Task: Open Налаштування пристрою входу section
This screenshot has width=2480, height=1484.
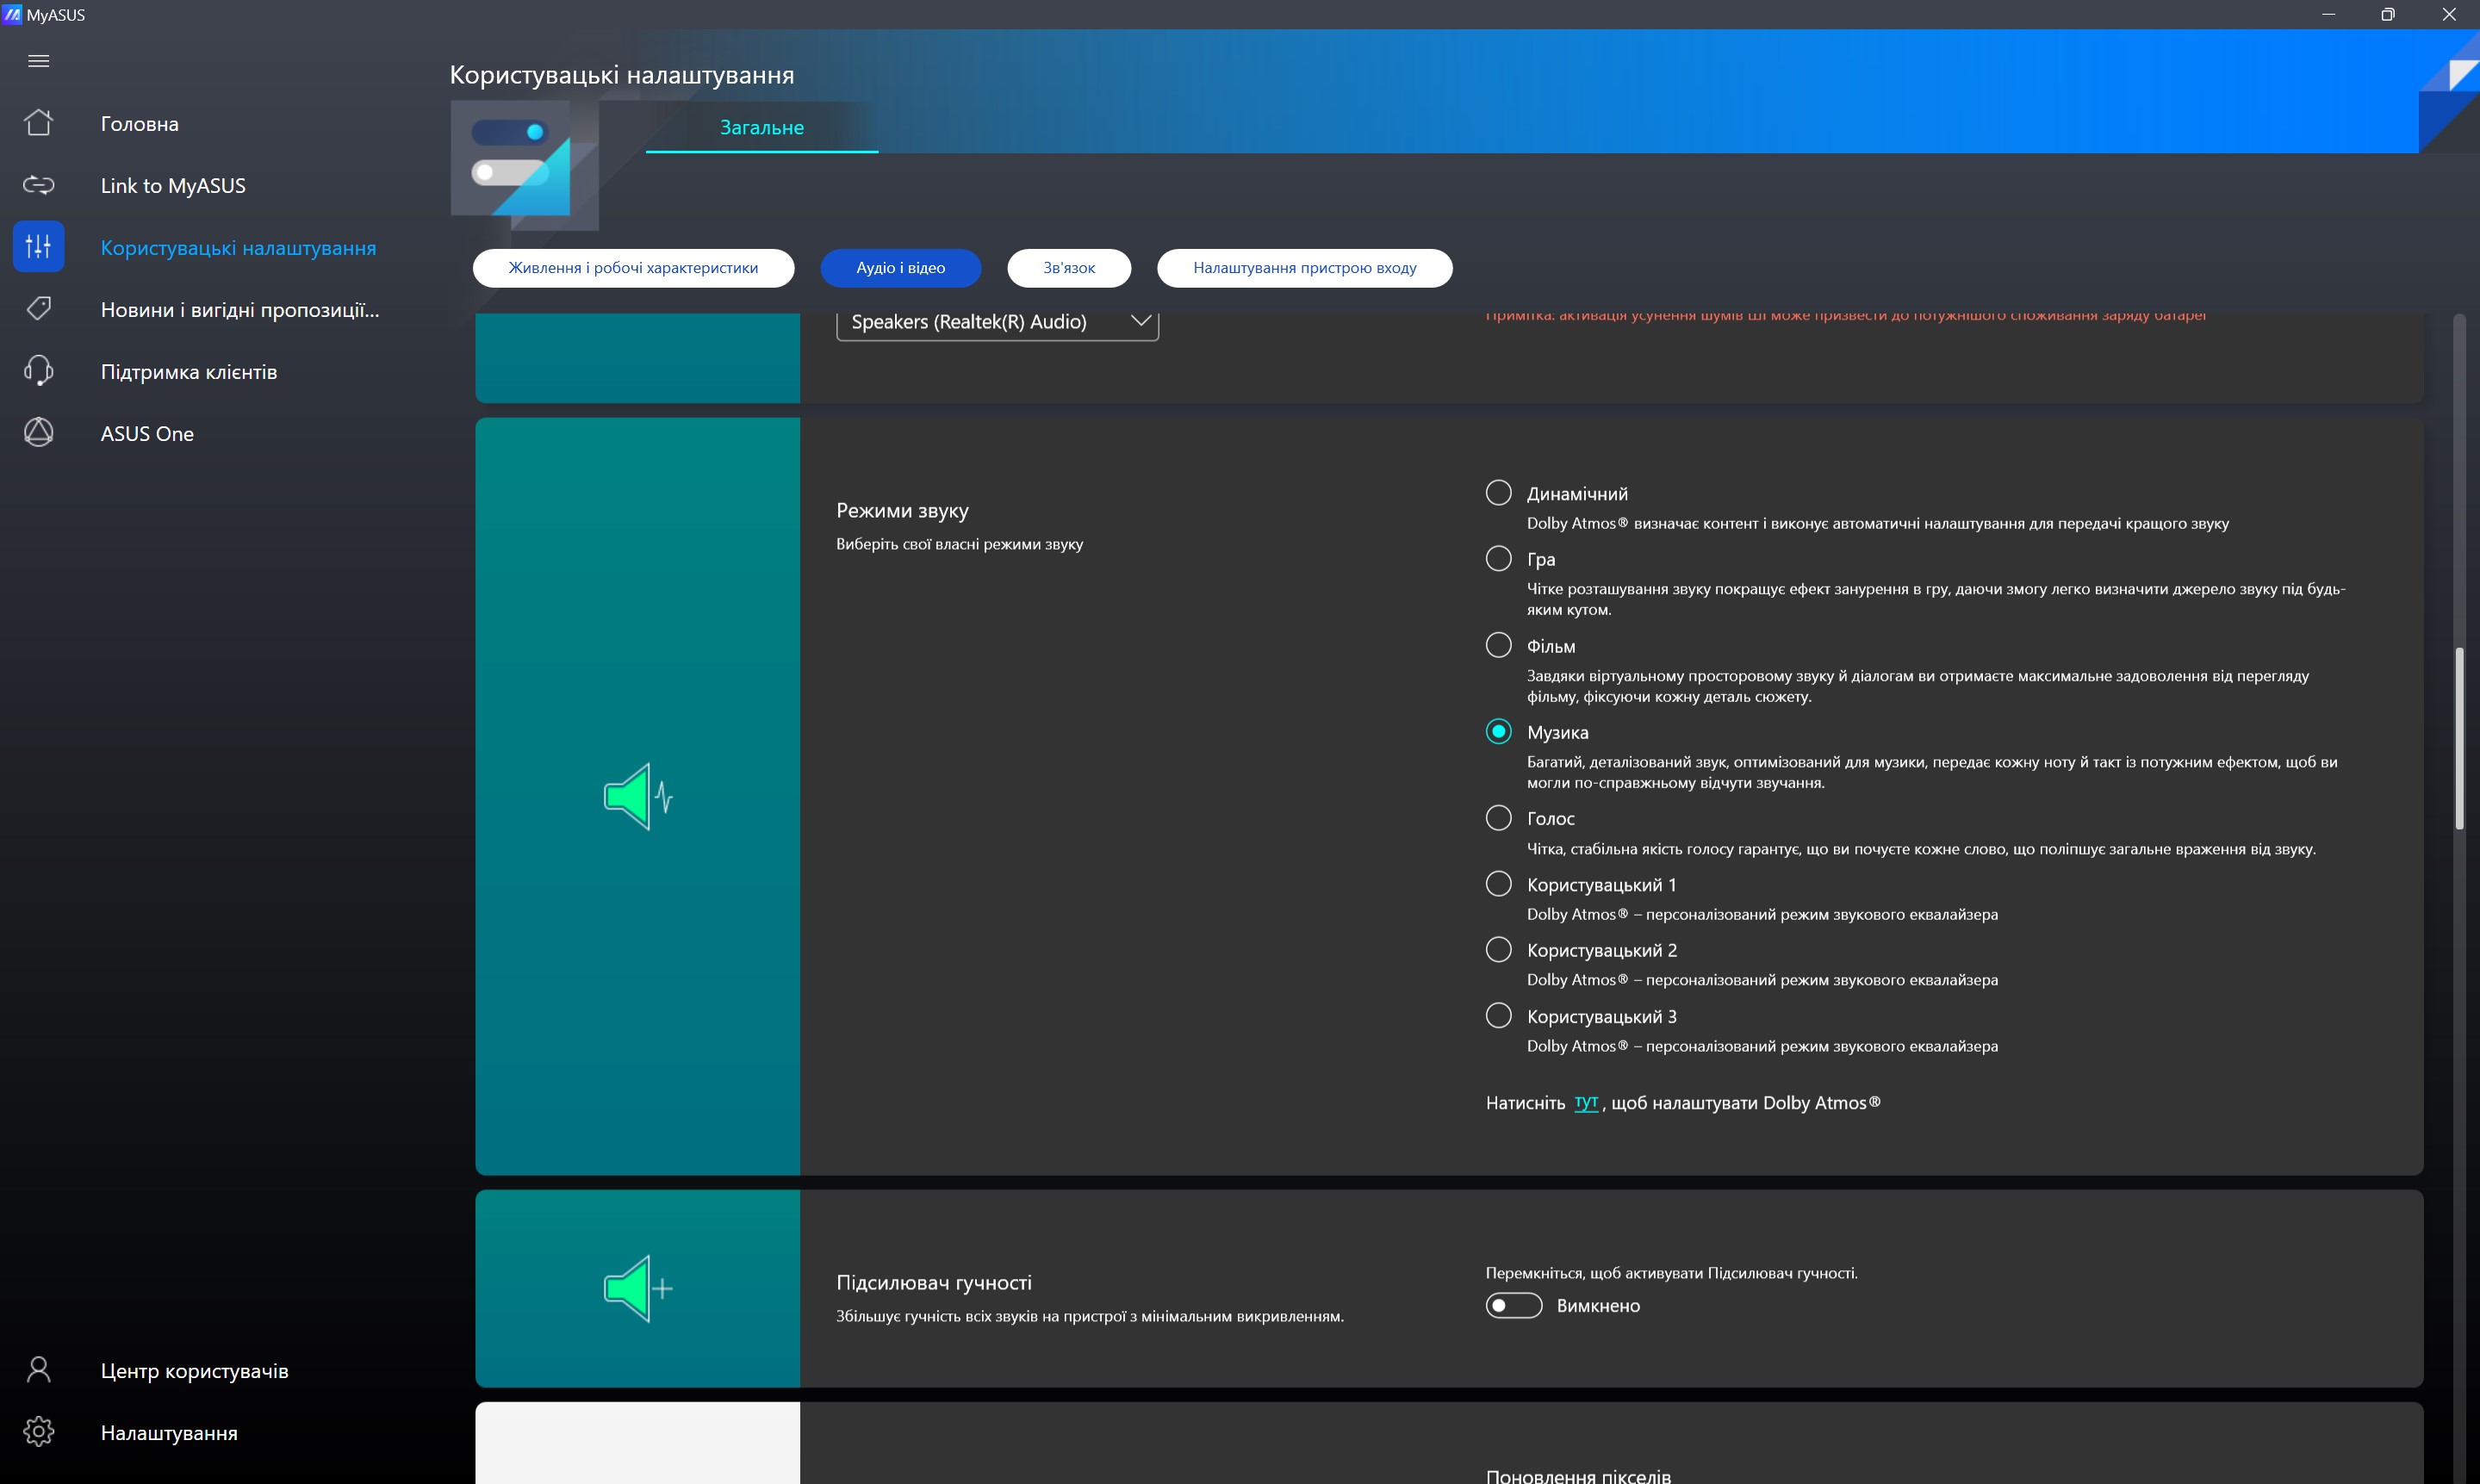Action: [x=1303, y=268]
